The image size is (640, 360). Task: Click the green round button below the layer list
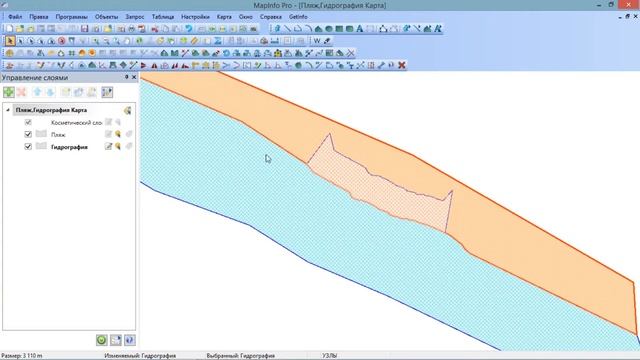pyautogui.click(x=102, y=340)
